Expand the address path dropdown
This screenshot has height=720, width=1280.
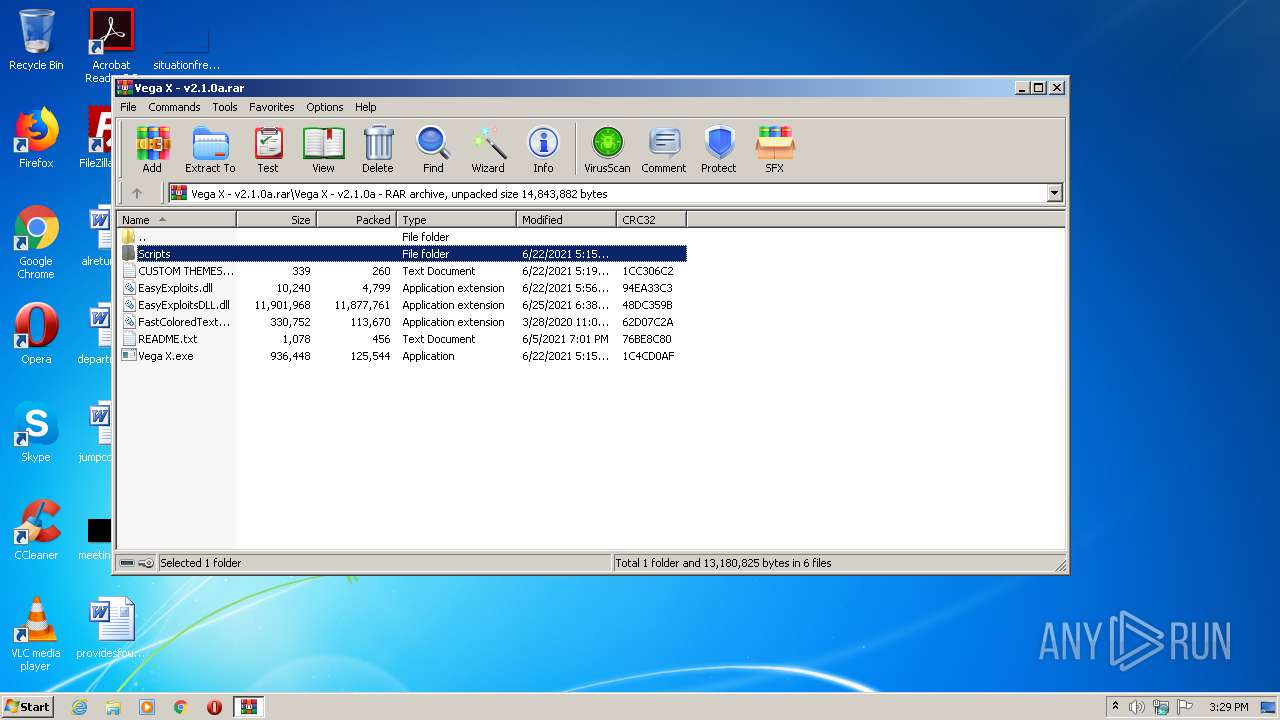1054,194
